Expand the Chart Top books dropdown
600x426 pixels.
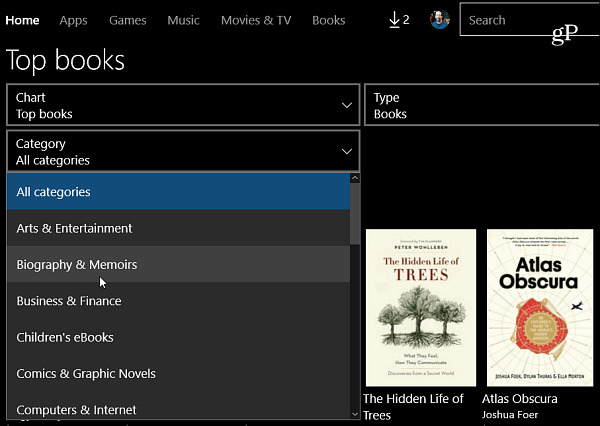(x=183, y=105)
